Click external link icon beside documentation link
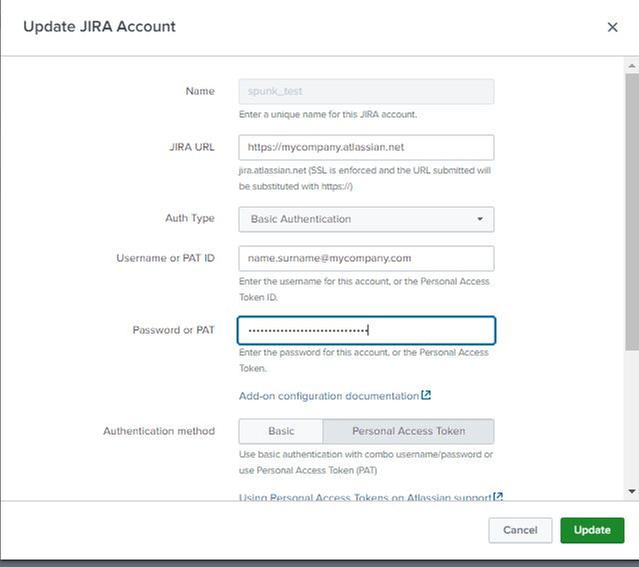639x567 pixels. 426,395
